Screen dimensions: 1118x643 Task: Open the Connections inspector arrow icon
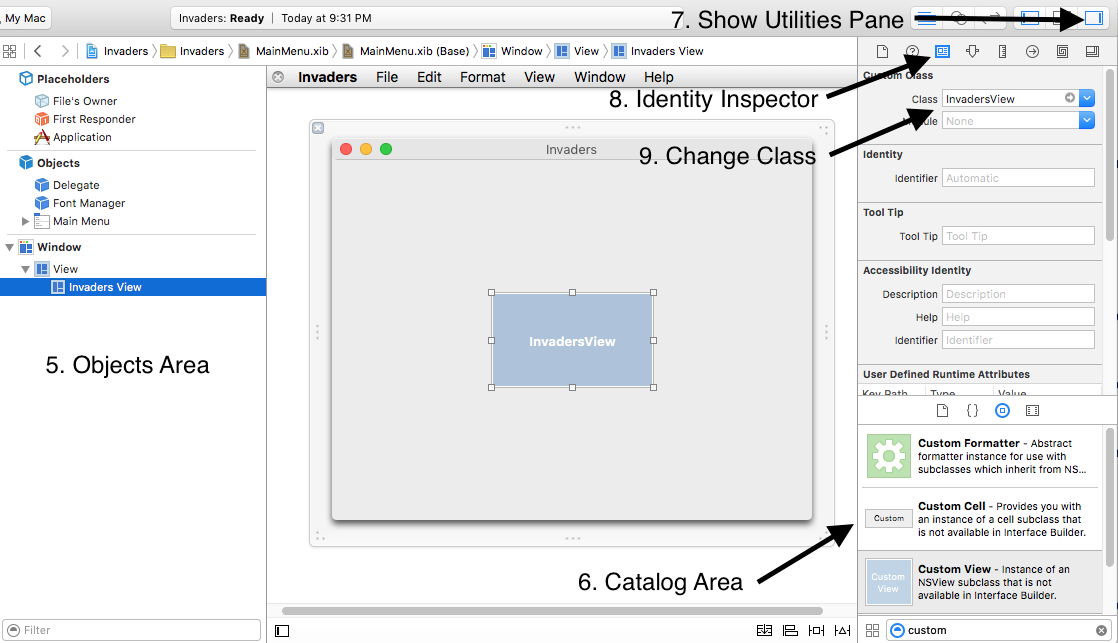[x=1032, y=51]
